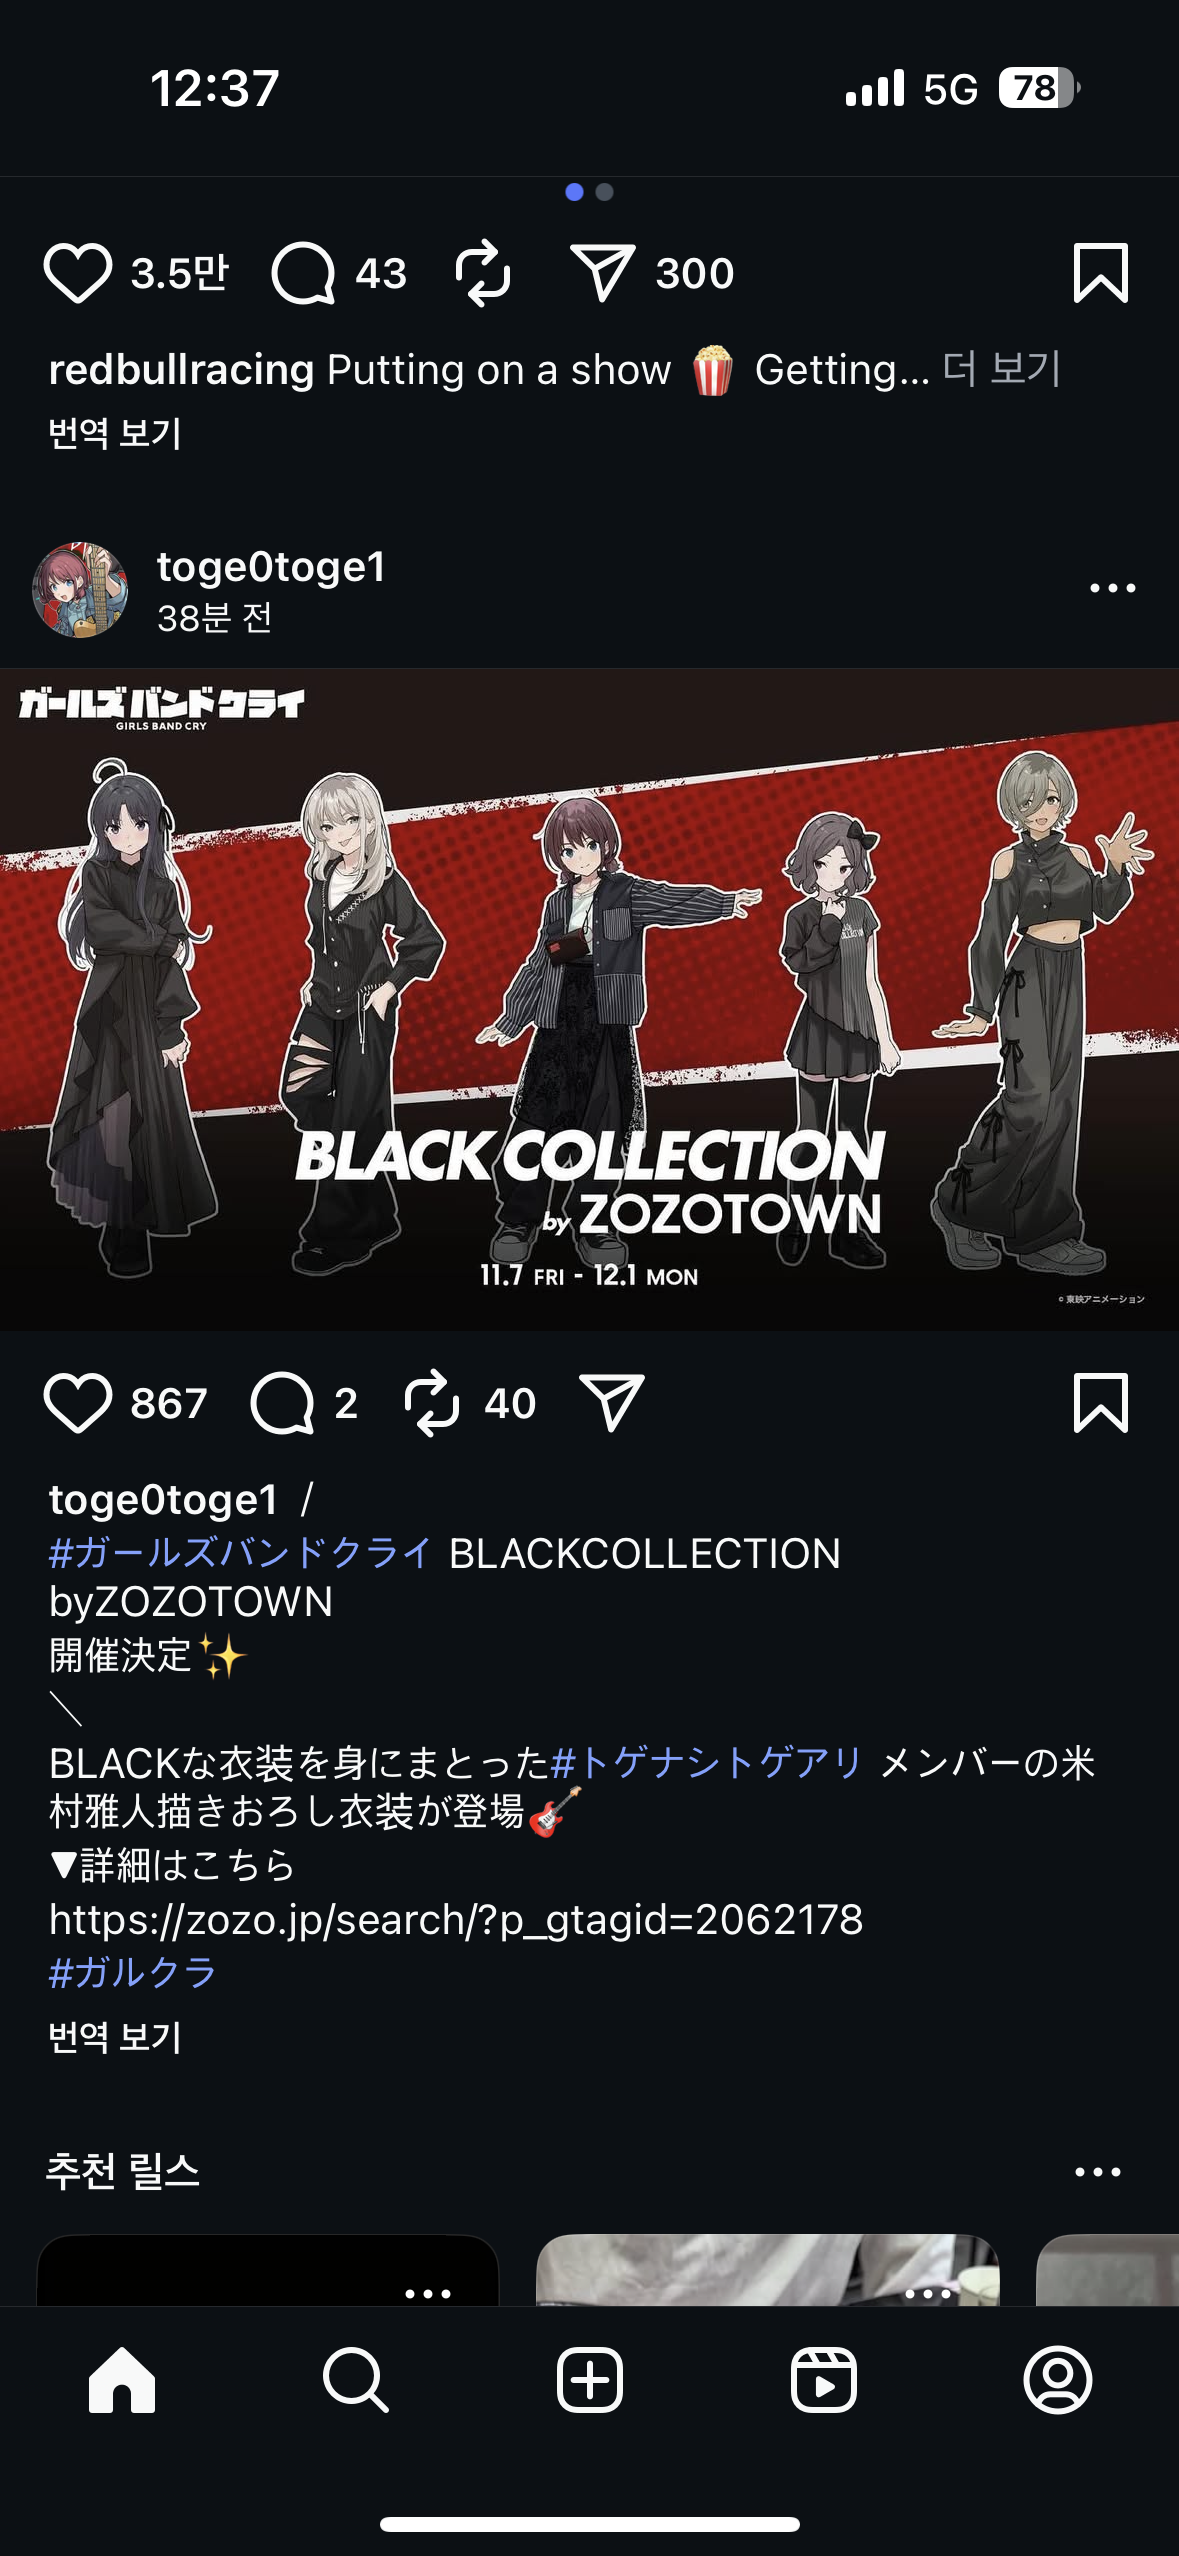Open comments on the toge0toge1 post
Screen dimensions: 1179x2556
[x=283, y=1404]
